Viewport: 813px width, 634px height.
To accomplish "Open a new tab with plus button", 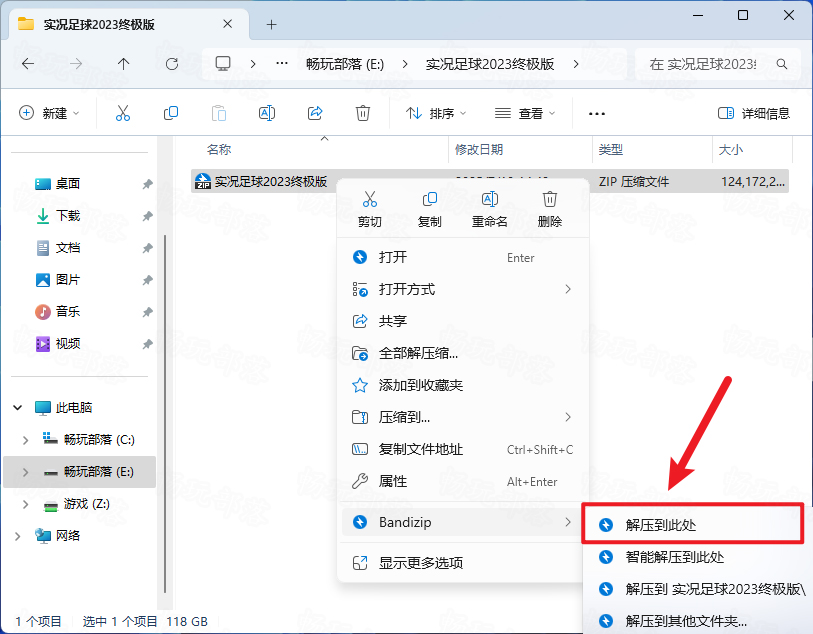I will 271,24.
